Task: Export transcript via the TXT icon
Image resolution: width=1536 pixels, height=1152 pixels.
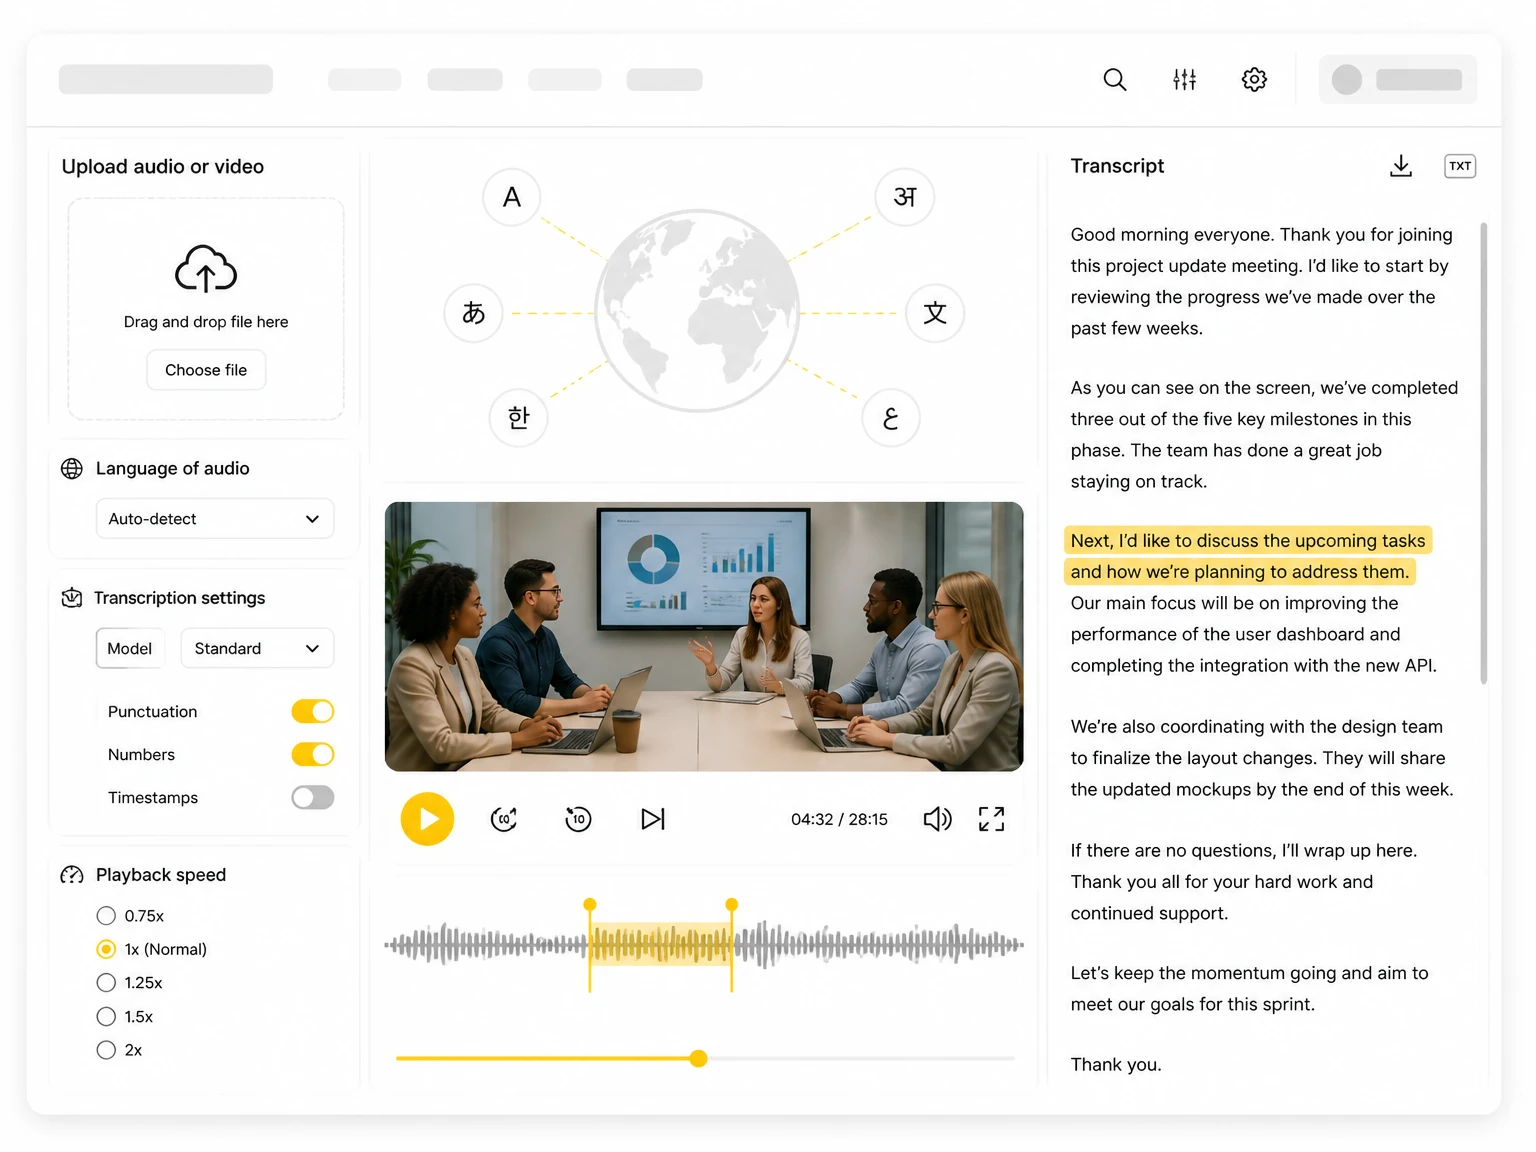Action: pyautogui.click(x=1460, y=166)
